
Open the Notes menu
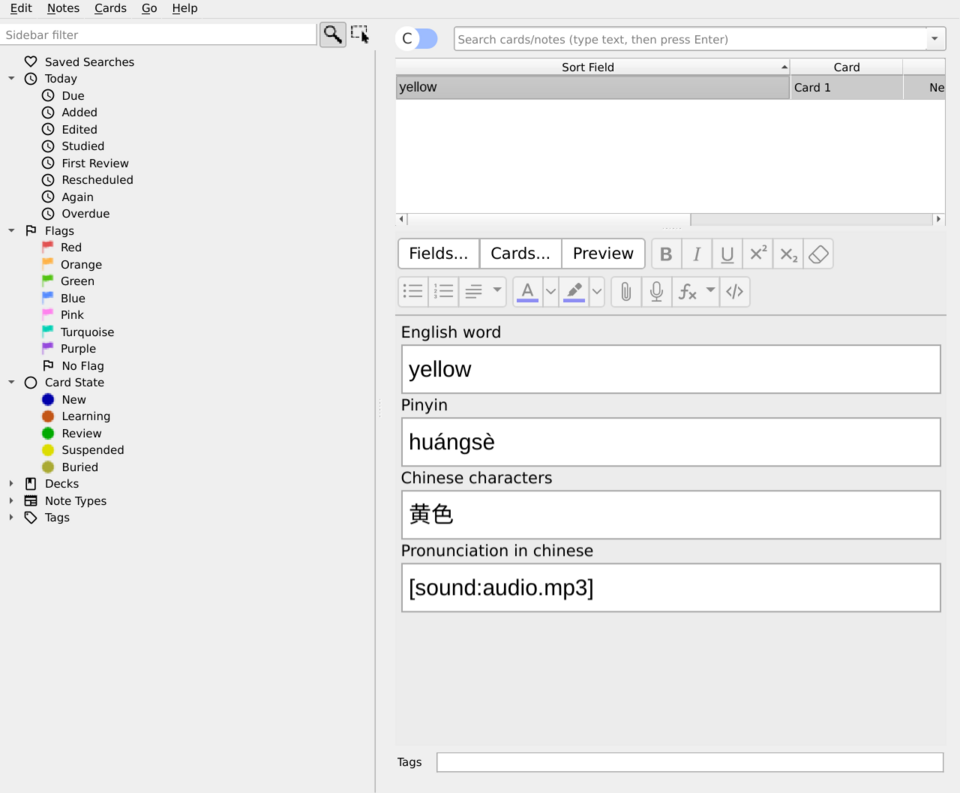62,8
